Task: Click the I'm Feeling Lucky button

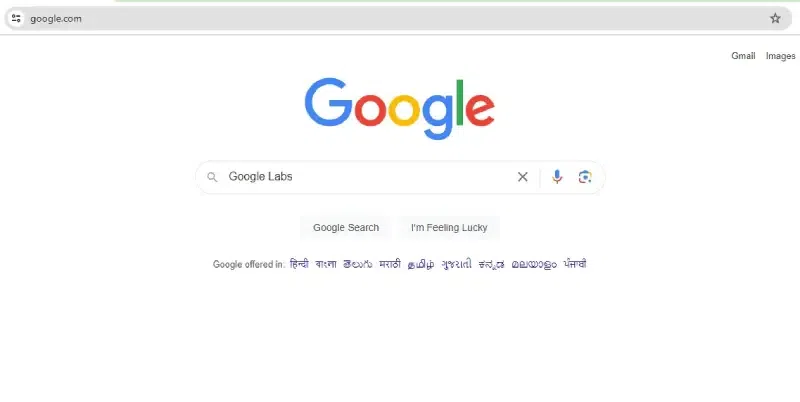Action: pyautogui.click(x=449, y=228)
